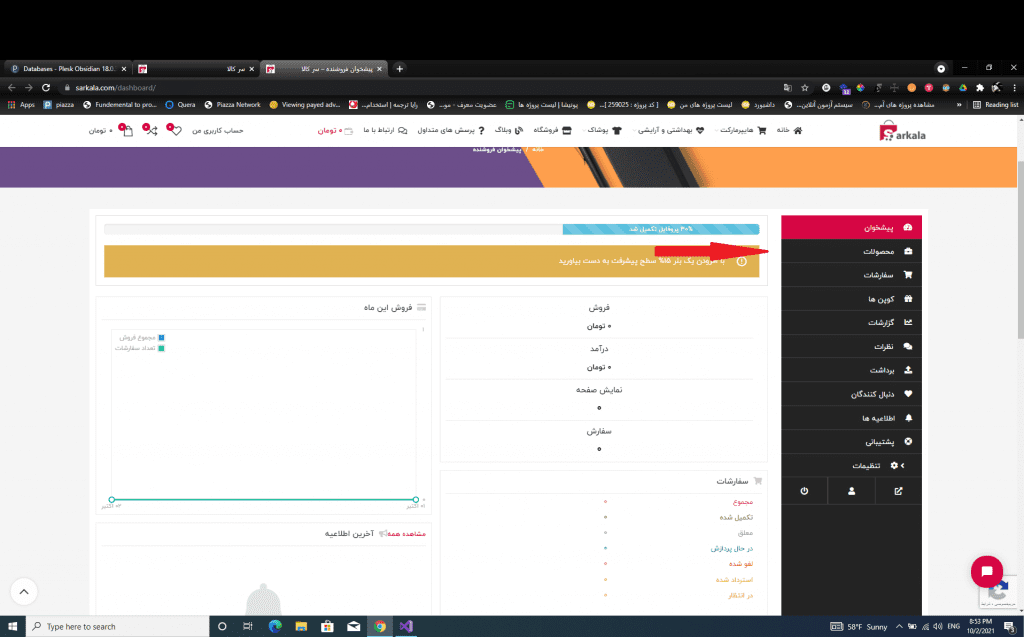Toggle the تعداد سفارشات chart legend
The width and height of the screenshot is (1024, 637).
tap(138, 348)
